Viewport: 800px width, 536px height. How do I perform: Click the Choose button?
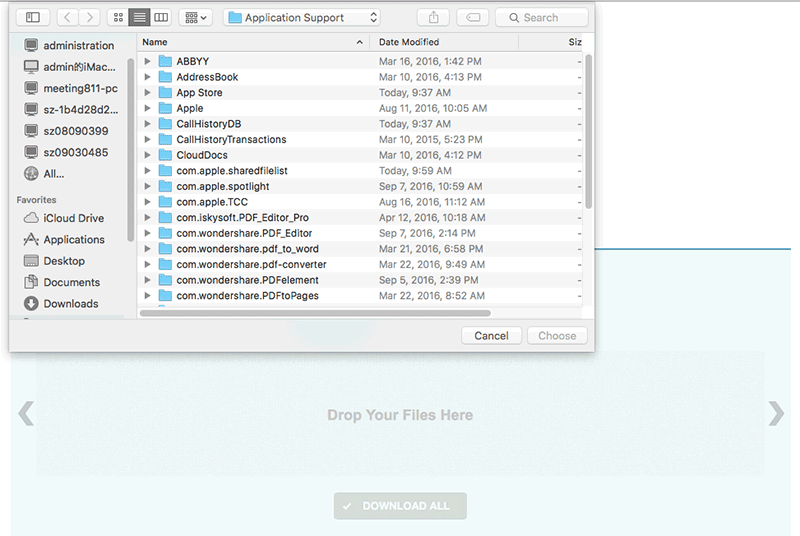(557, 336)
